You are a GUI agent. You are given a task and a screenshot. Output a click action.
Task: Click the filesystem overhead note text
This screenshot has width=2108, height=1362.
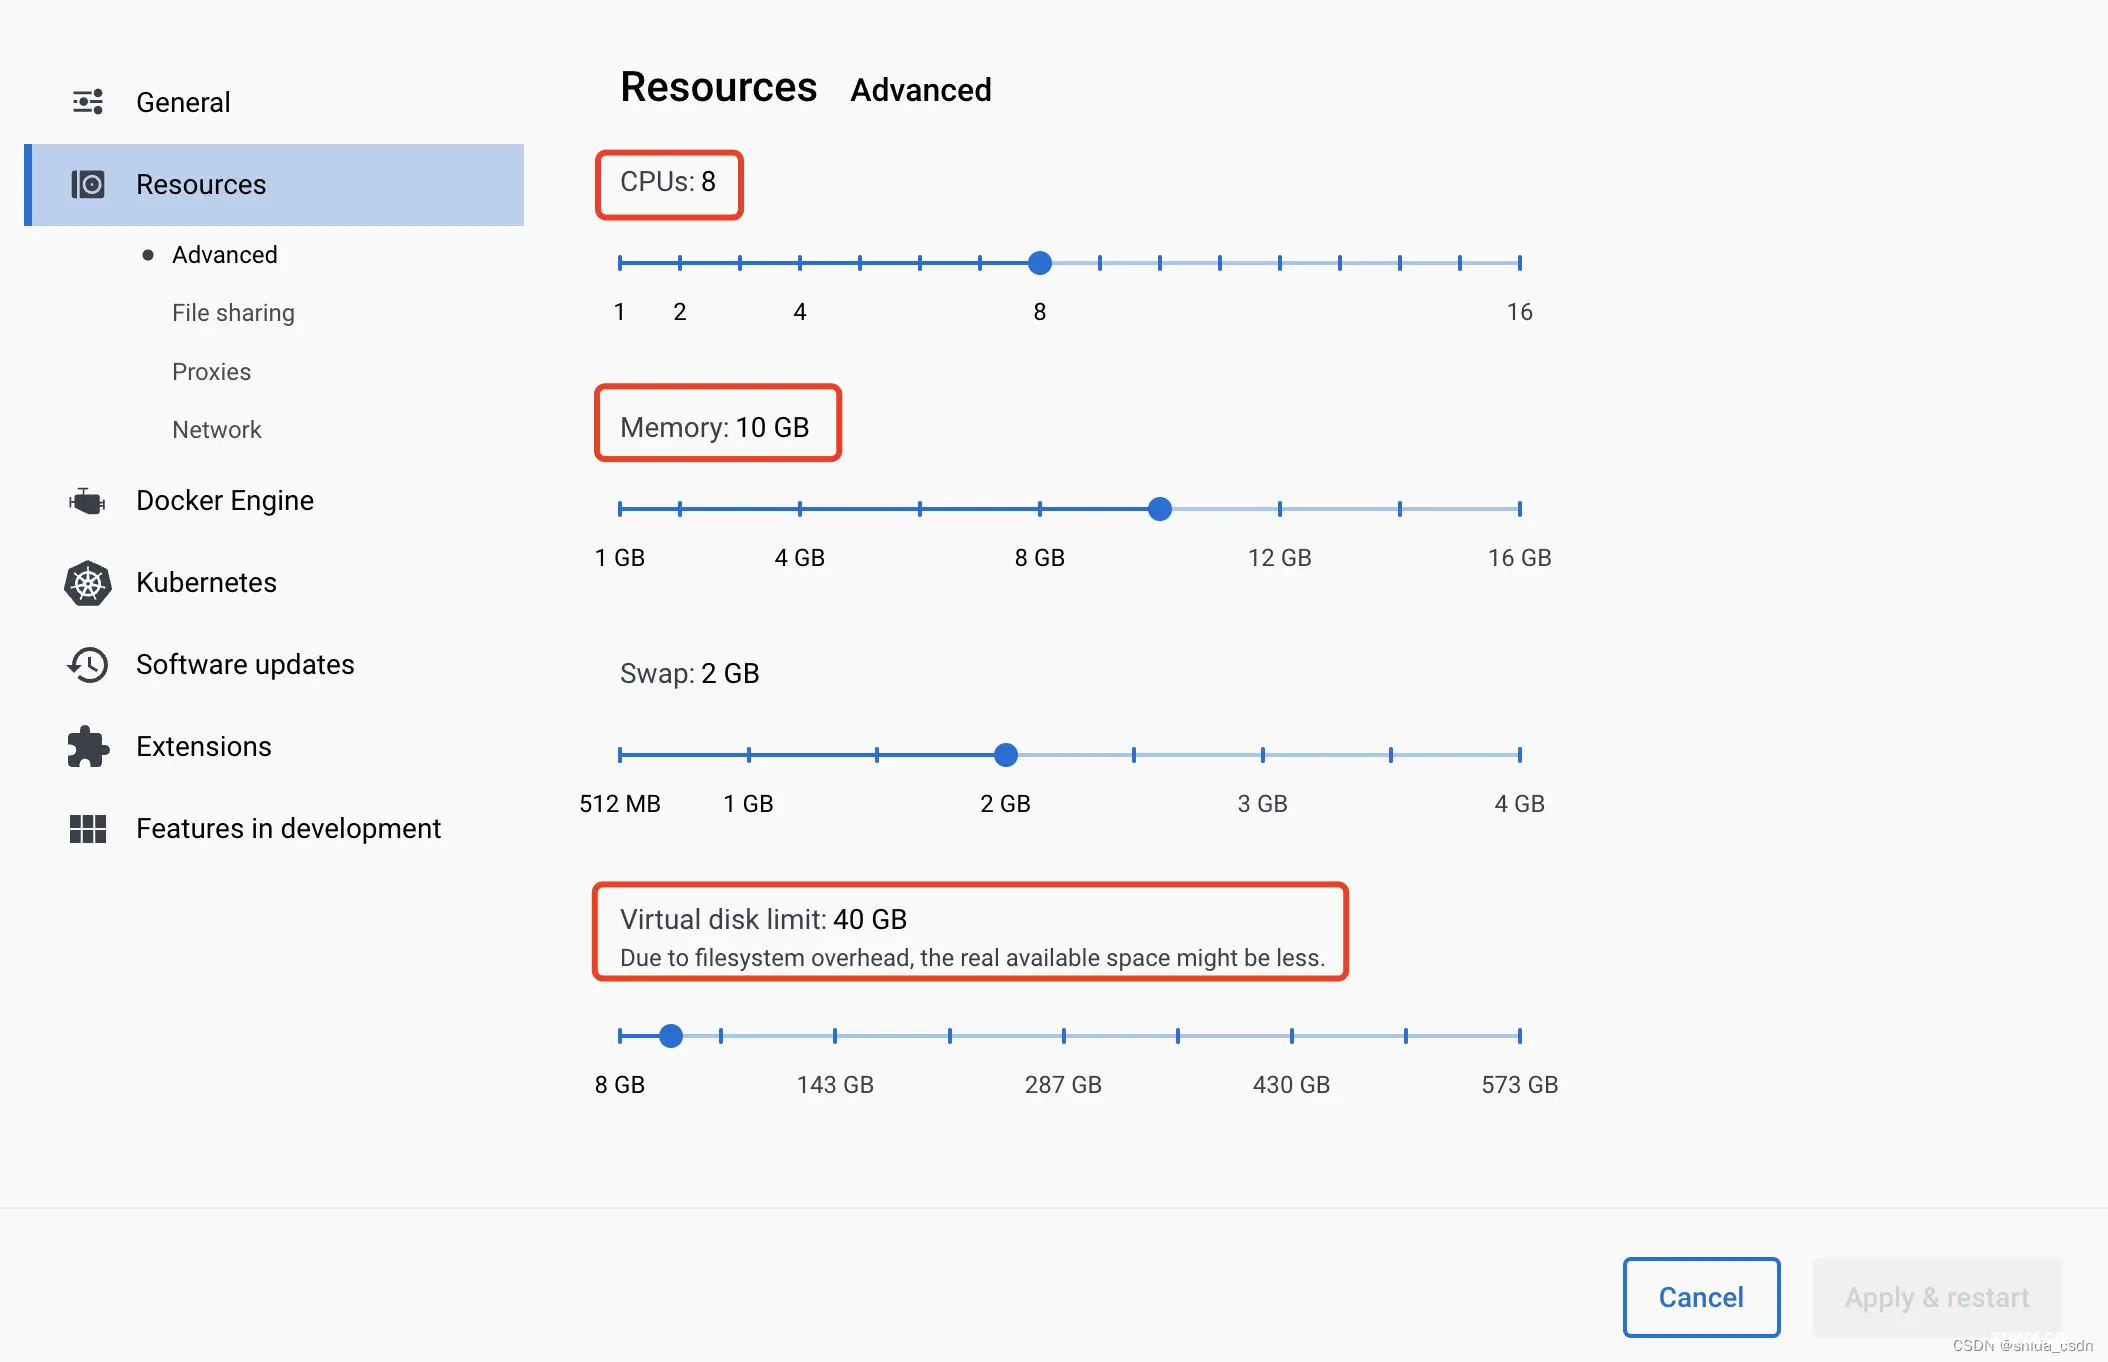[972, 958]
